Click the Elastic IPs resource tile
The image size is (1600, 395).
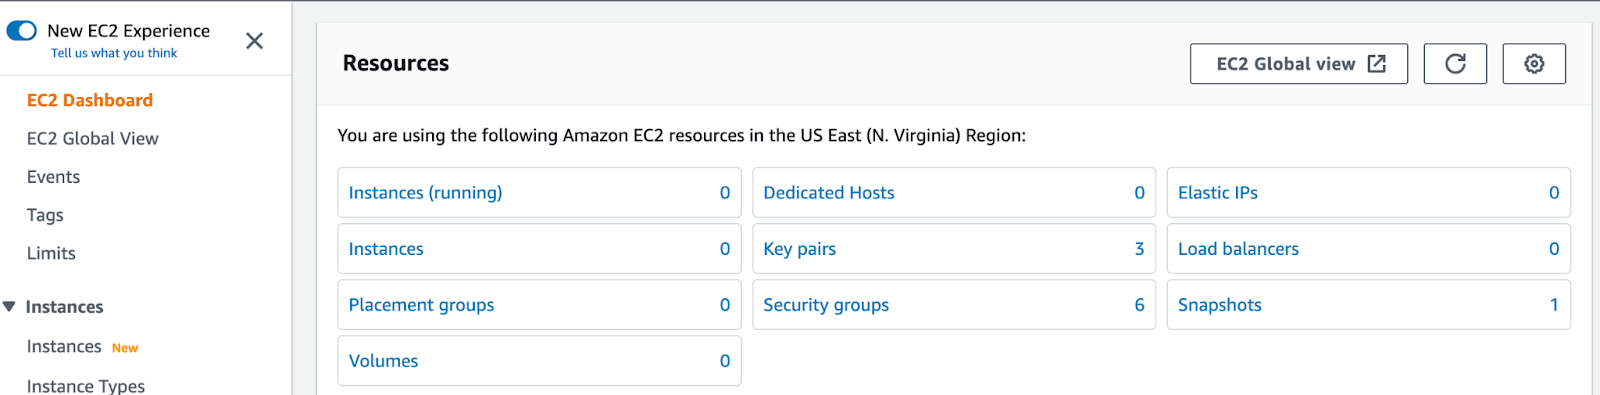[1368, 193]
